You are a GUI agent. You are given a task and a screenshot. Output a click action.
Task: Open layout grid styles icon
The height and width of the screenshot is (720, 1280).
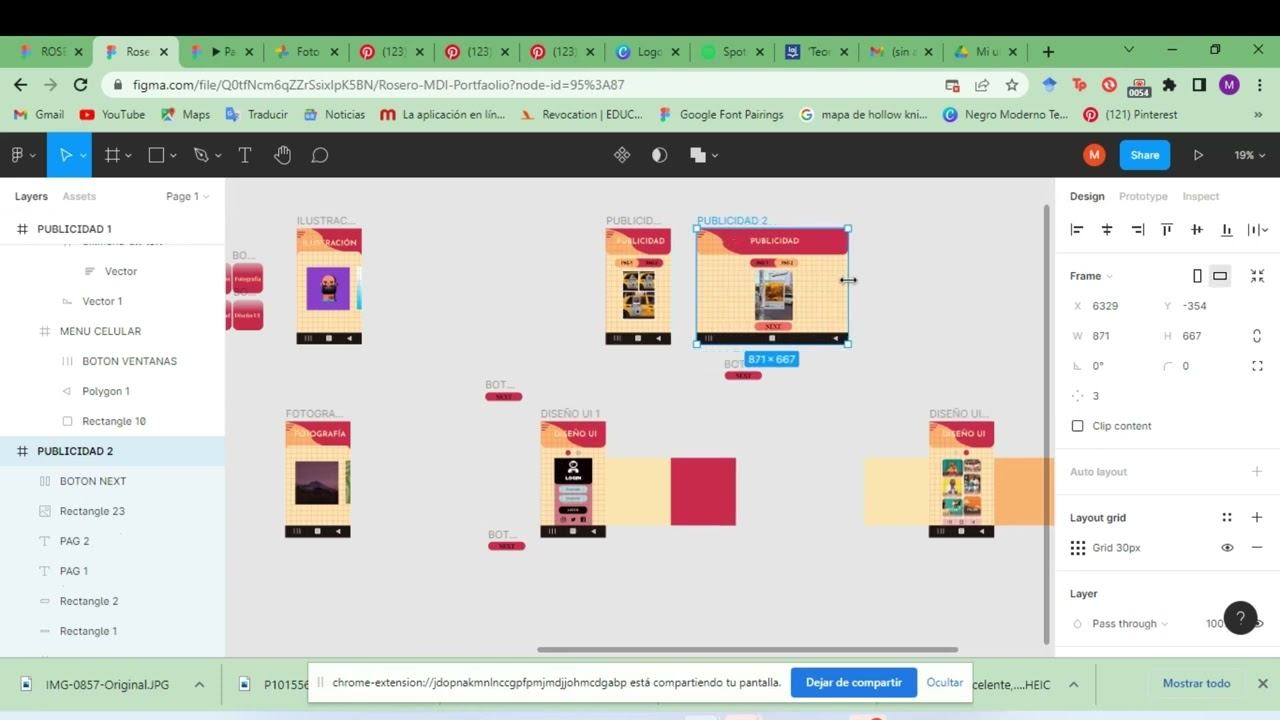(1227, 517)
